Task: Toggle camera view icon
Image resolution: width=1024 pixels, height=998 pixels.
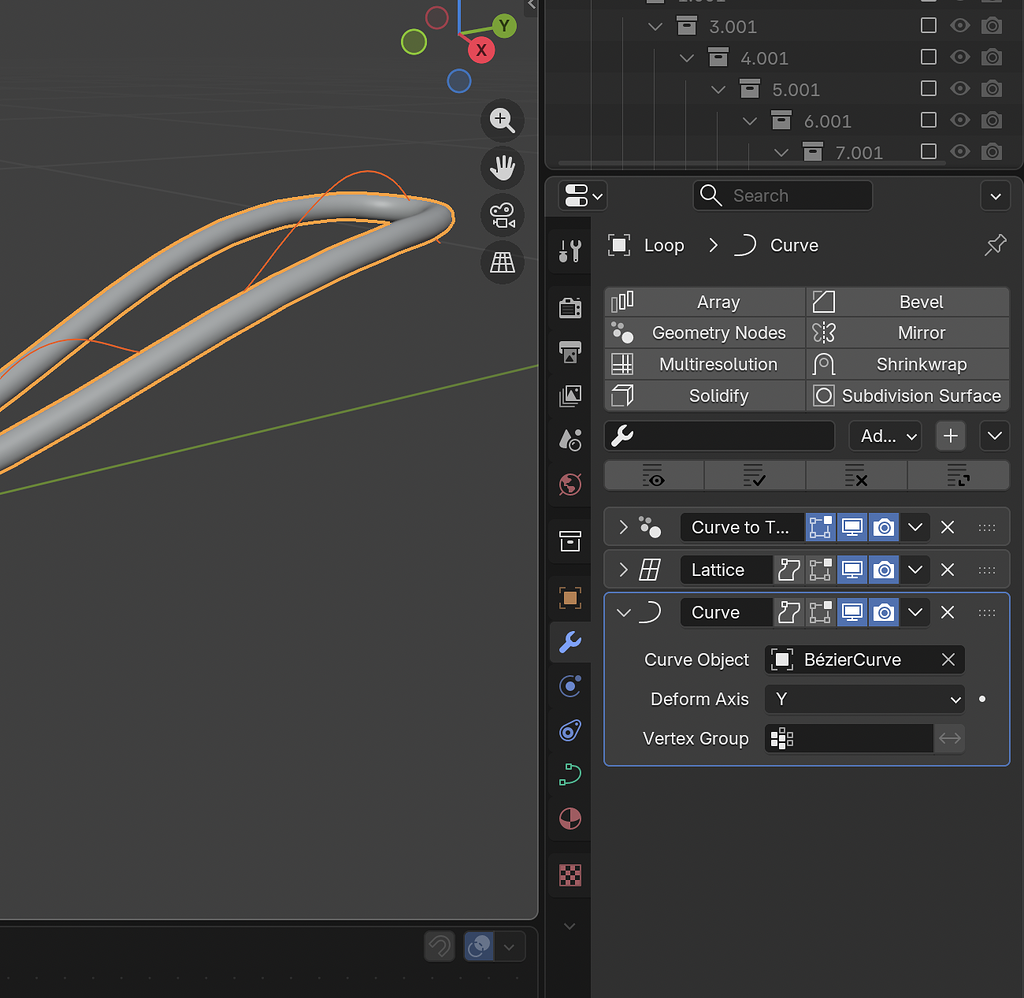Action: (502, 216)
